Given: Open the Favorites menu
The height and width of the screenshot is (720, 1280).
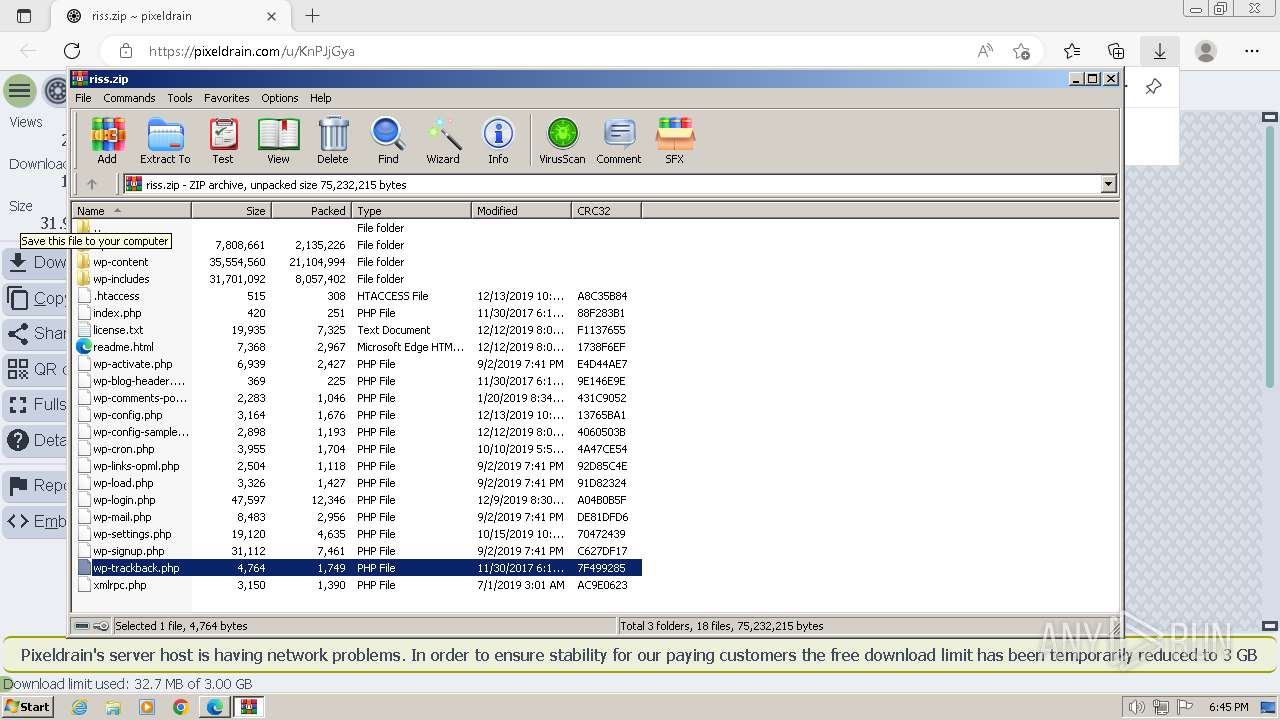Looking at the screenshot, I should pos(227,98).
